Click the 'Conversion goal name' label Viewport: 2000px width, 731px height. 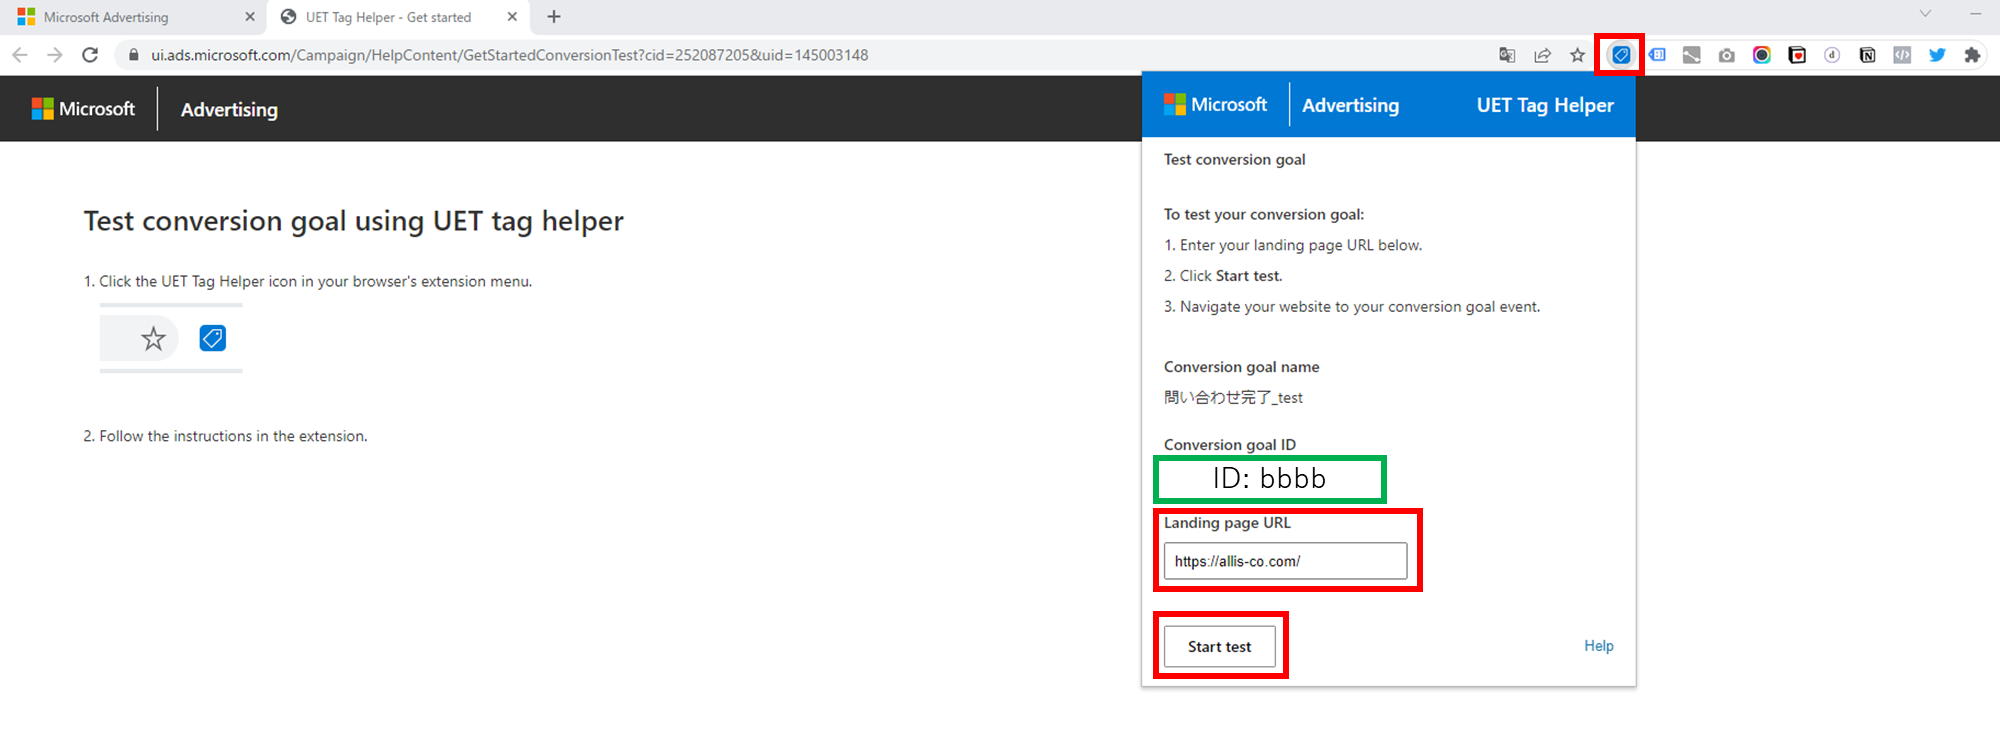pyautogui.click(x=1241, y=367)
